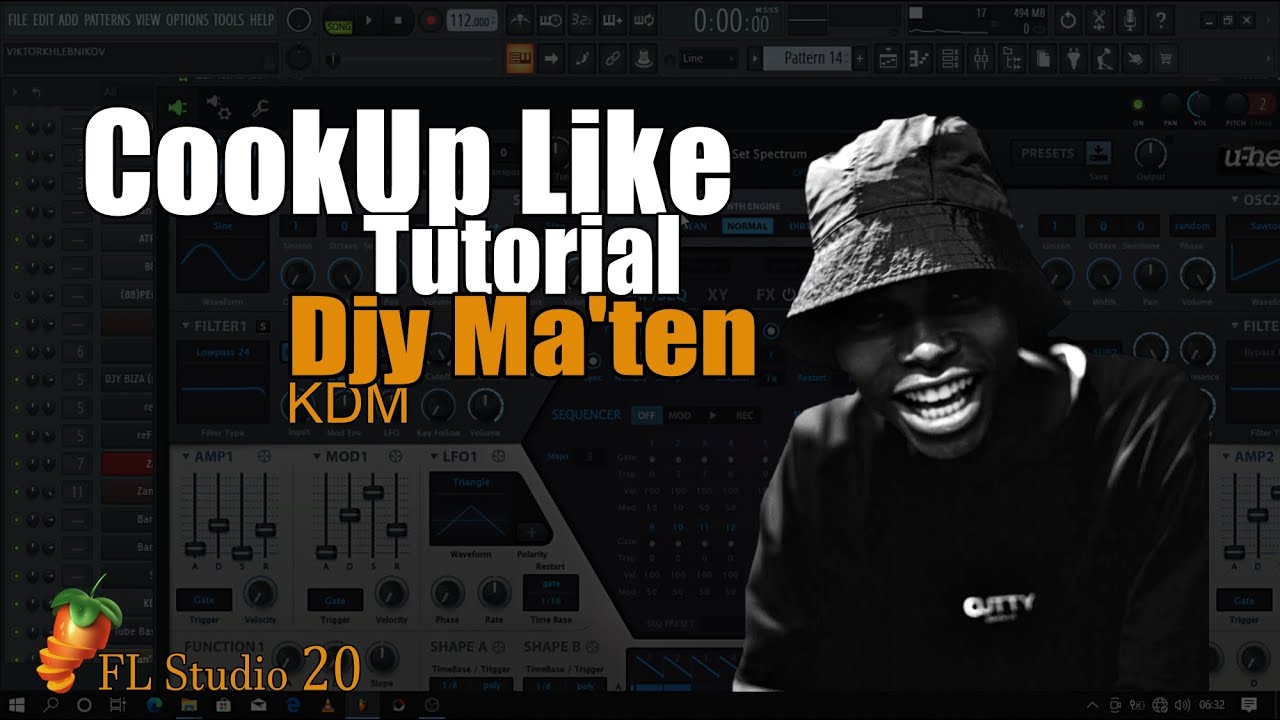Switch to the XY tab
The image size is (1280, 720).
tap(716, 295)
